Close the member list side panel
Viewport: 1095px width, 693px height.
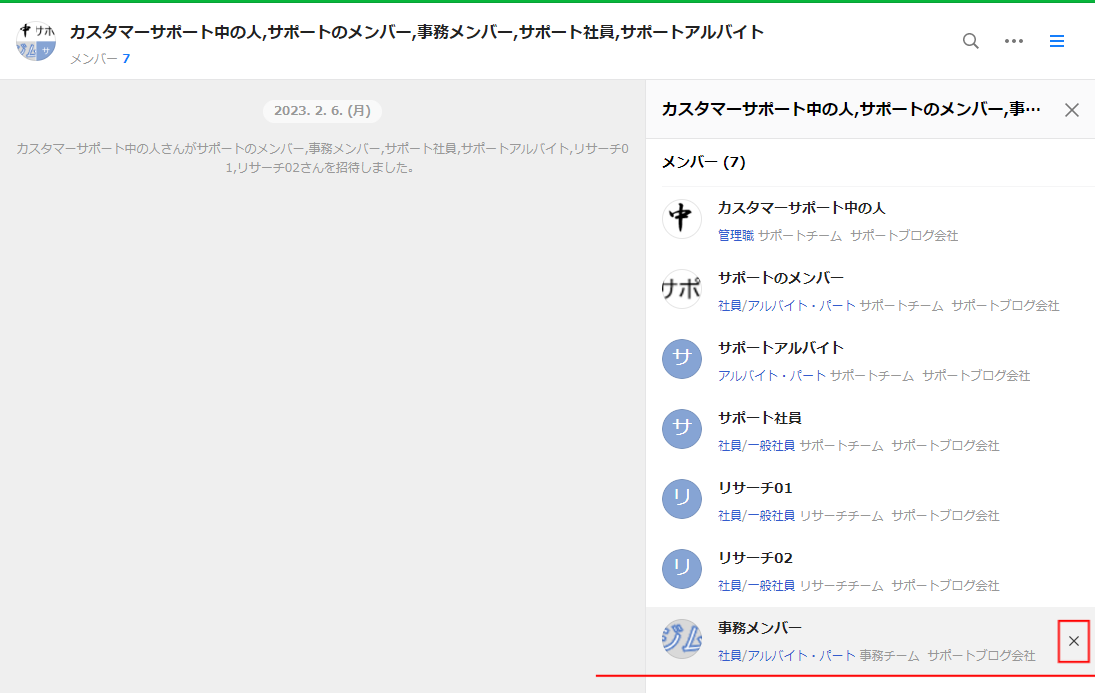tap(1072, 110)
